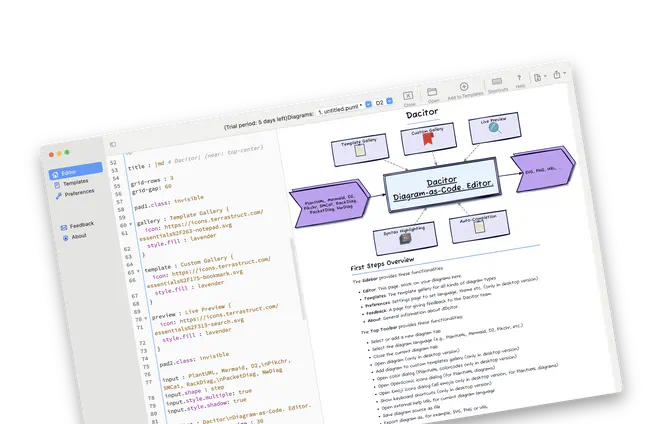Show keyboard Shortcuts via keyboard icon
The width and height of the screenshot is (650, 424).
coord(497,84)
